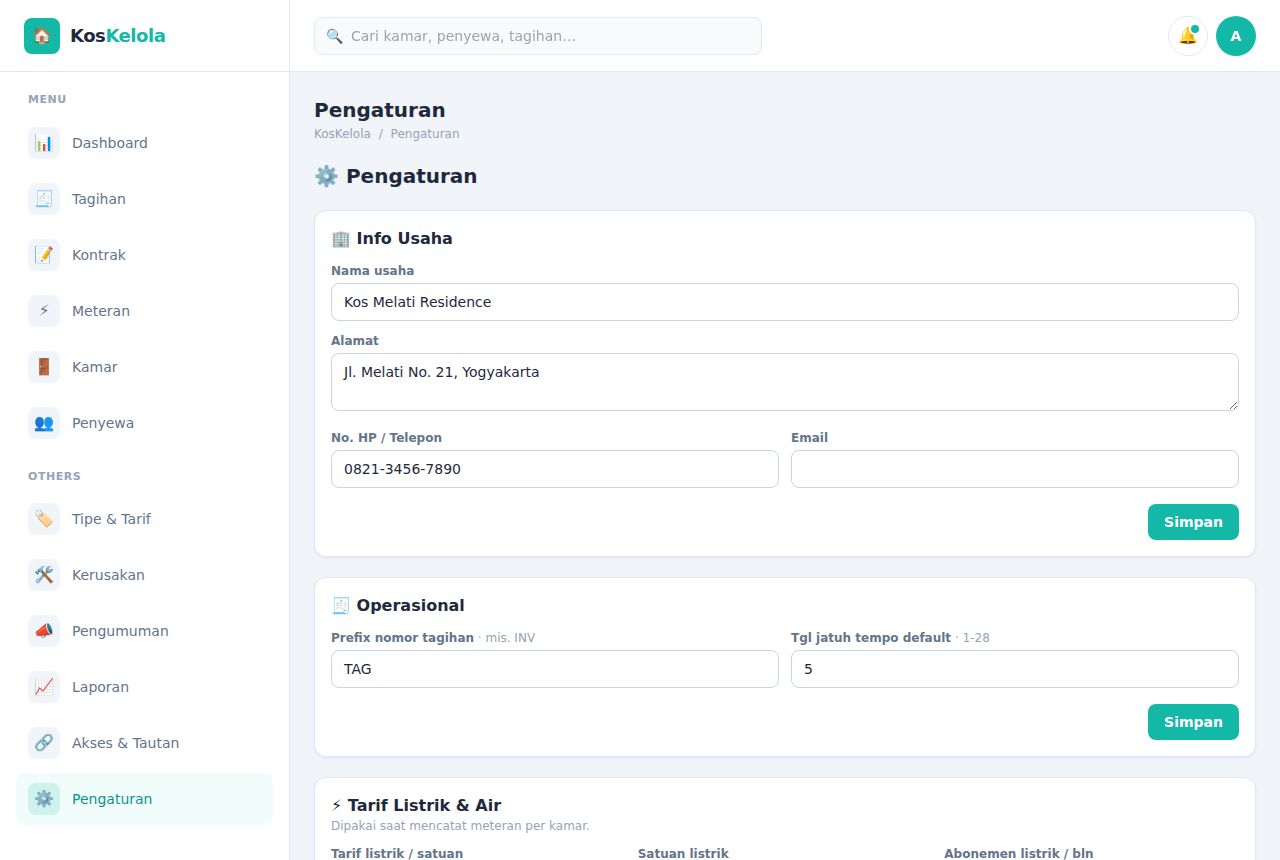The height and width of the screenshot is (860, 1280).
Task: Open user avatar A menu
Action: (x=1236, y=36)
